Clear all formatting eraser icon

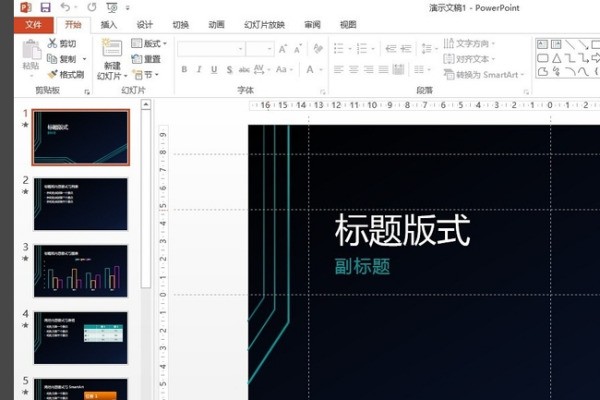[318, 49]
